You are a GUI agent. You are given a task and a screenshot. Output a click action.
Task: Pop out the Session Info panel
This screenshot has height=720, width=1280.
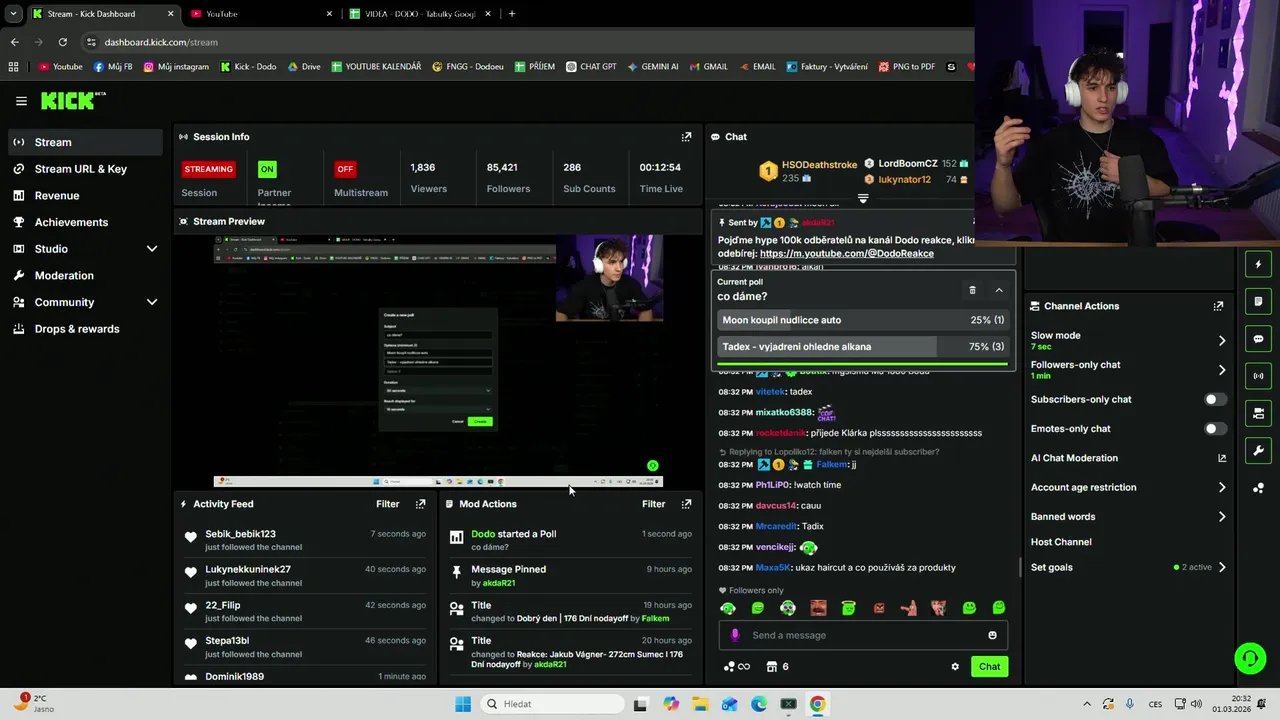click(x=686, y=137)
